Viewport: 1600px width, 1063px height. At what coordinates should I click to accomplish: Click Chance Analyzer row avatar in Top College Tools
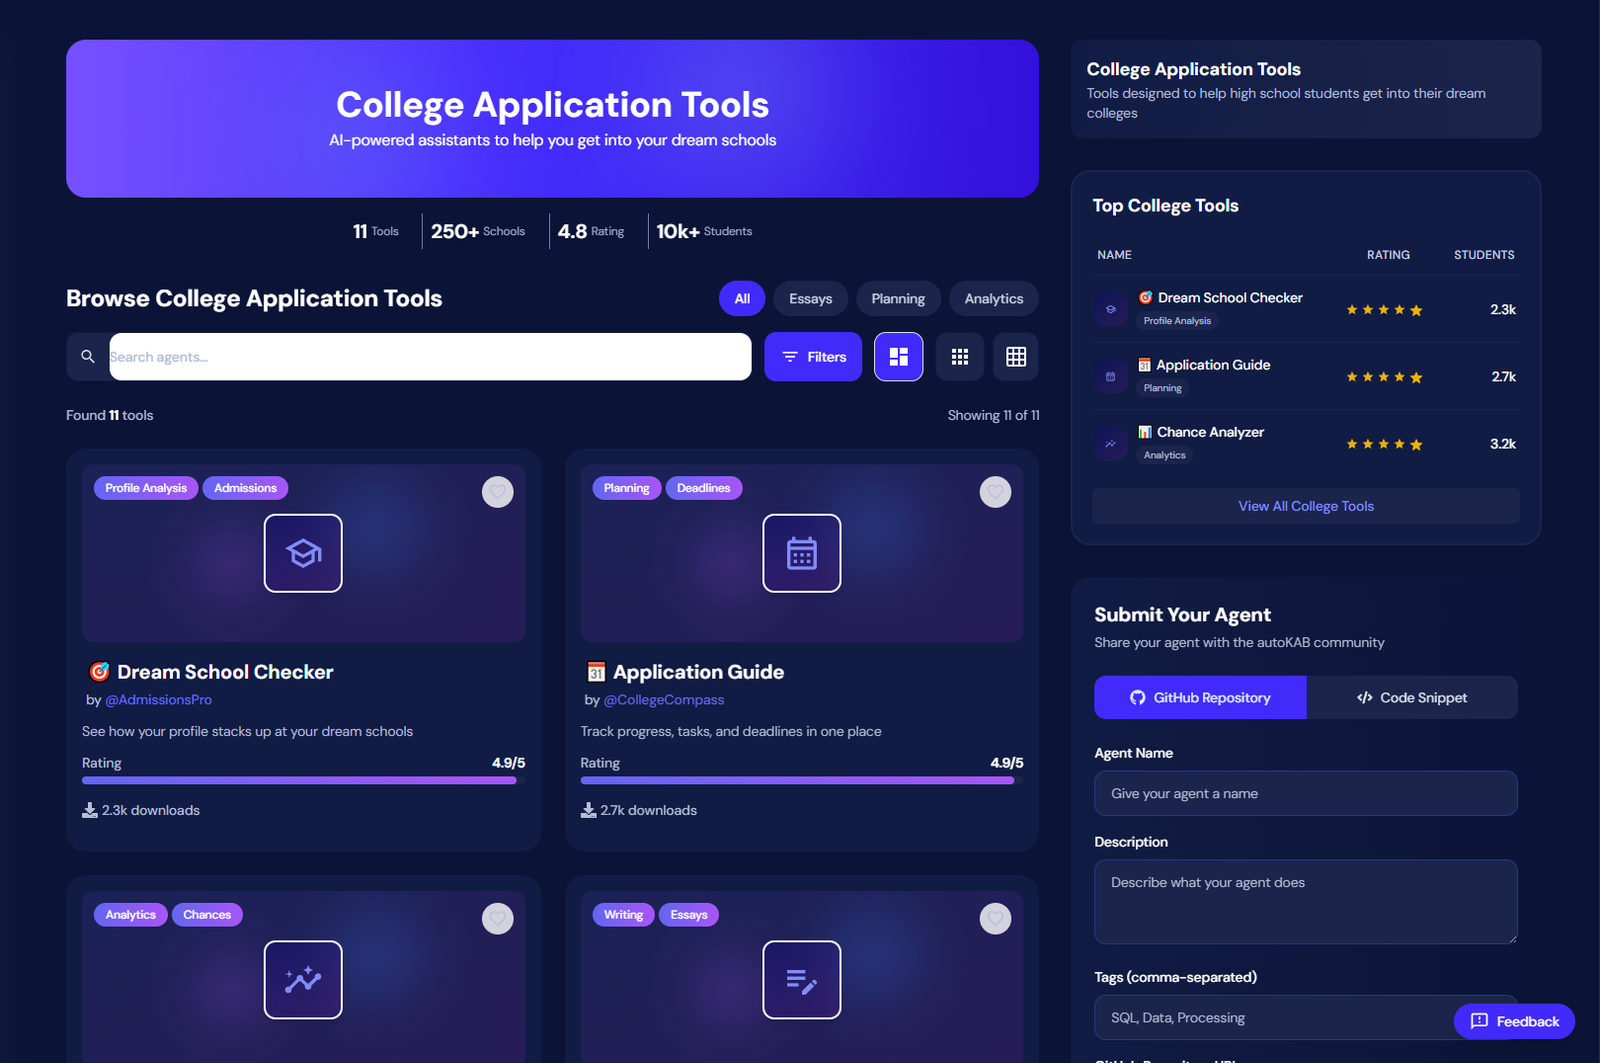(1110, 443)
